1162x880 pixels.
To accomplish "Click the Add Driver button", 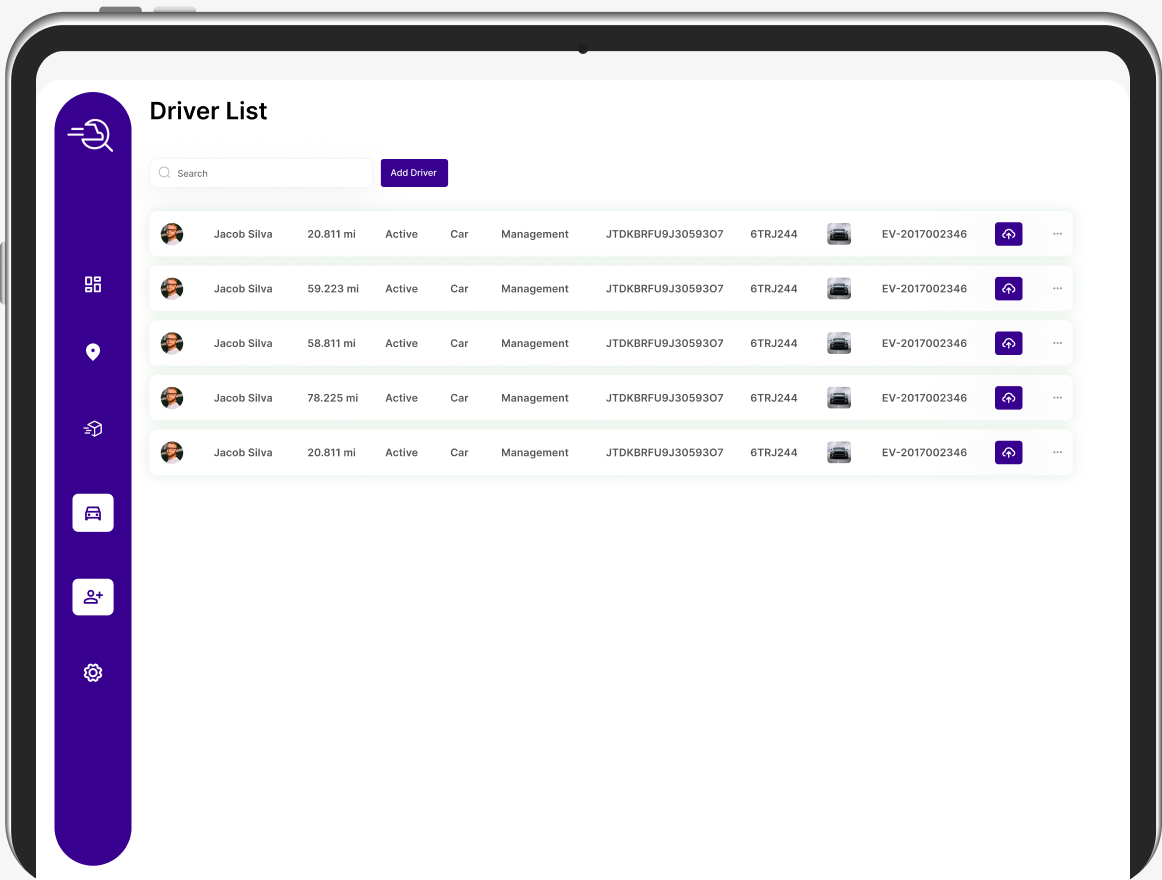I will point(414,173).
